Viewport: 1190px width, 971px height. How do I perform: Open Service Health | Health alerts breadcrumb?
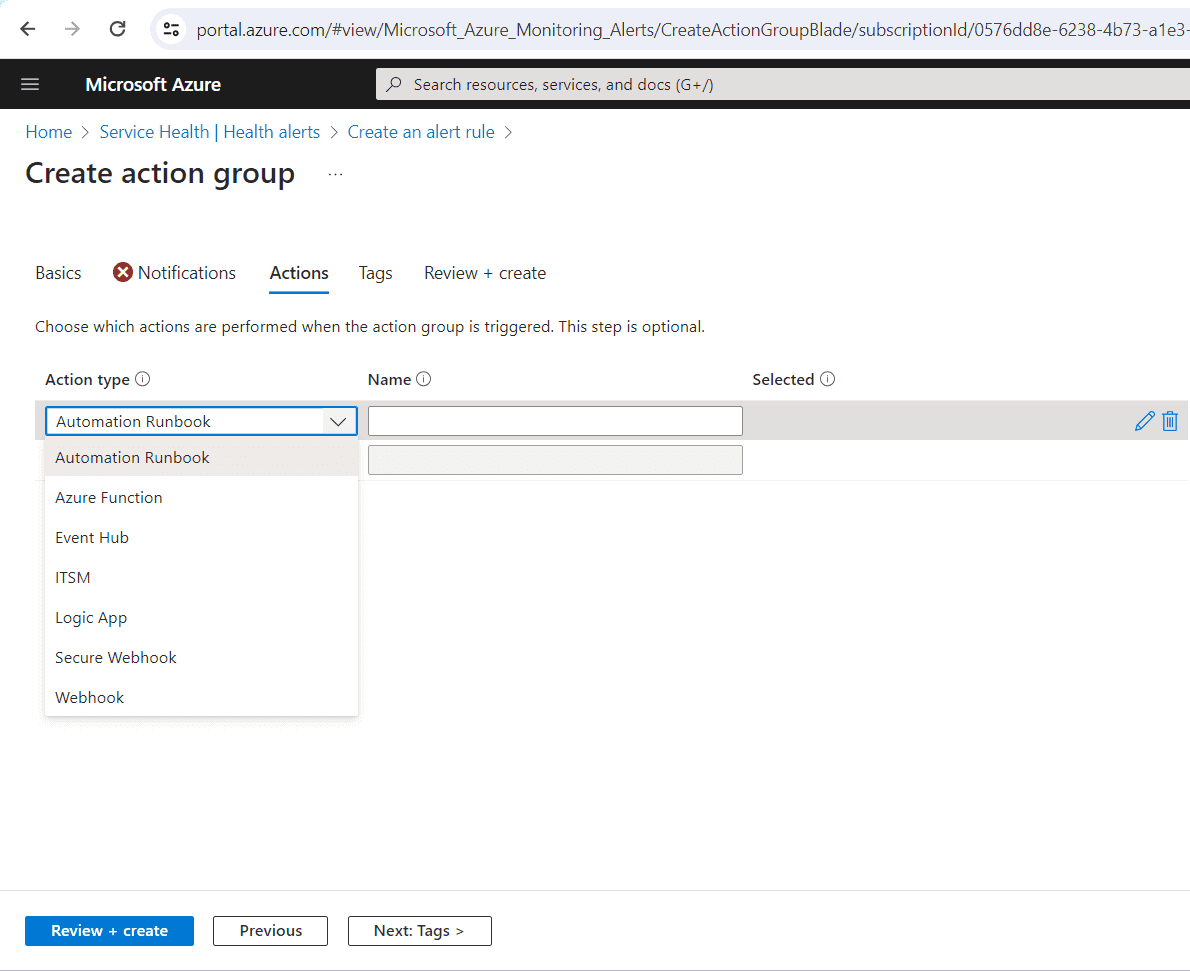[209, 132]
